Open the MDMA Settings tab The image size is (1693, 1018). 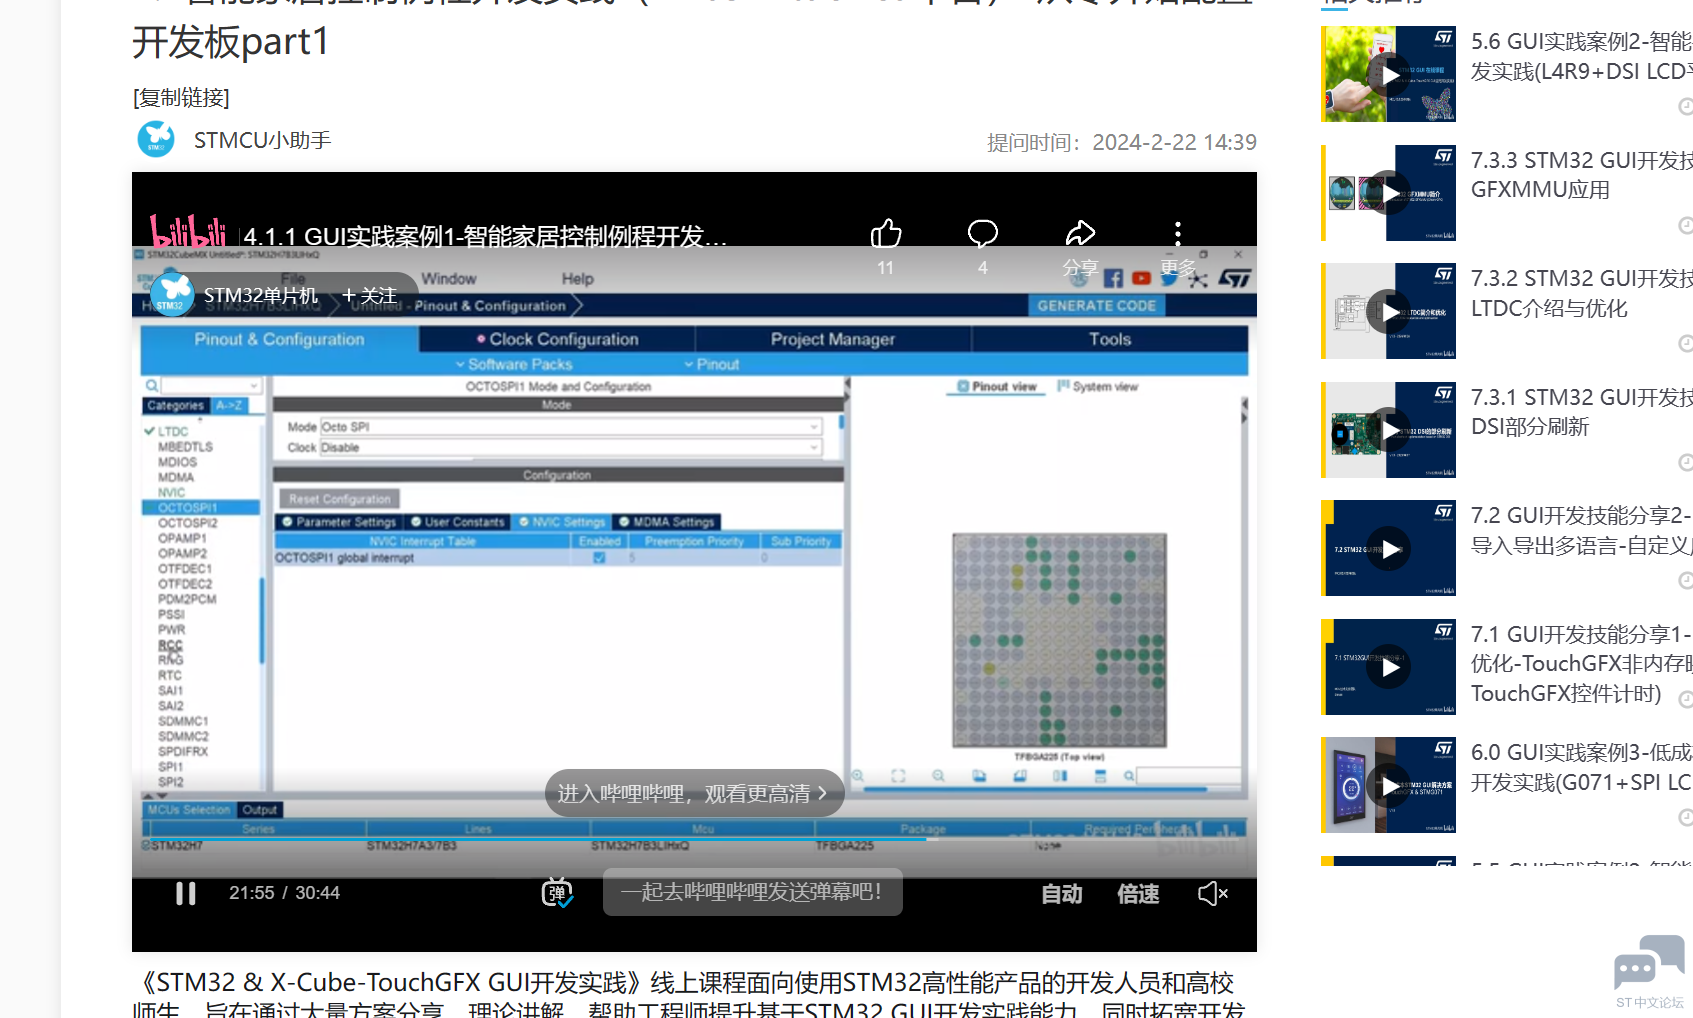667,522
